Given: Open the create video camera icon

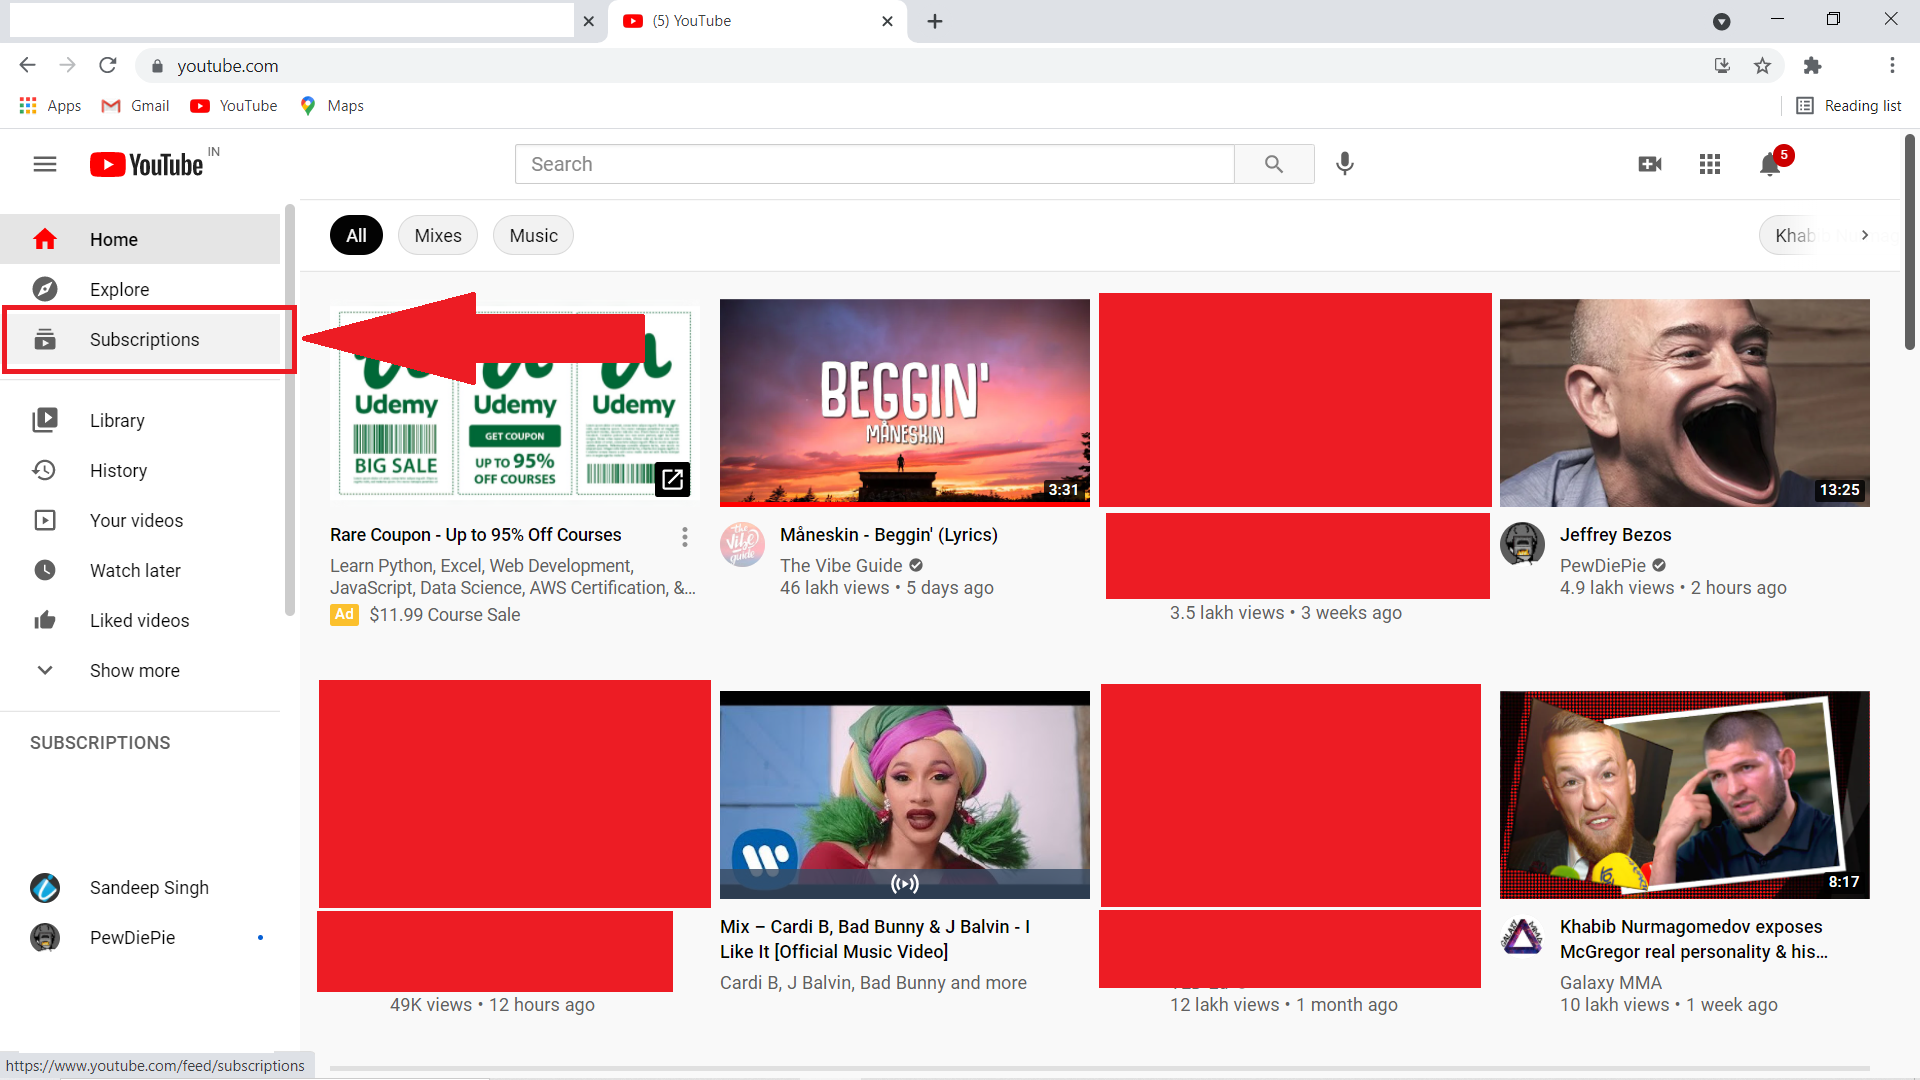Looking at the screenshot, I should (x=1650, y=164).
